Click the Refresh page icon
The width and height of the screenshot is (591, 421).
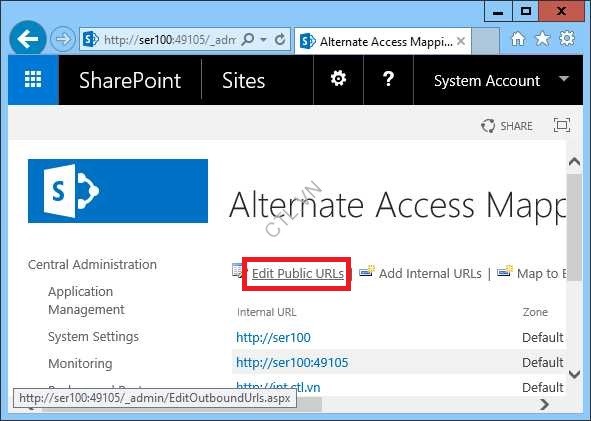280,39
